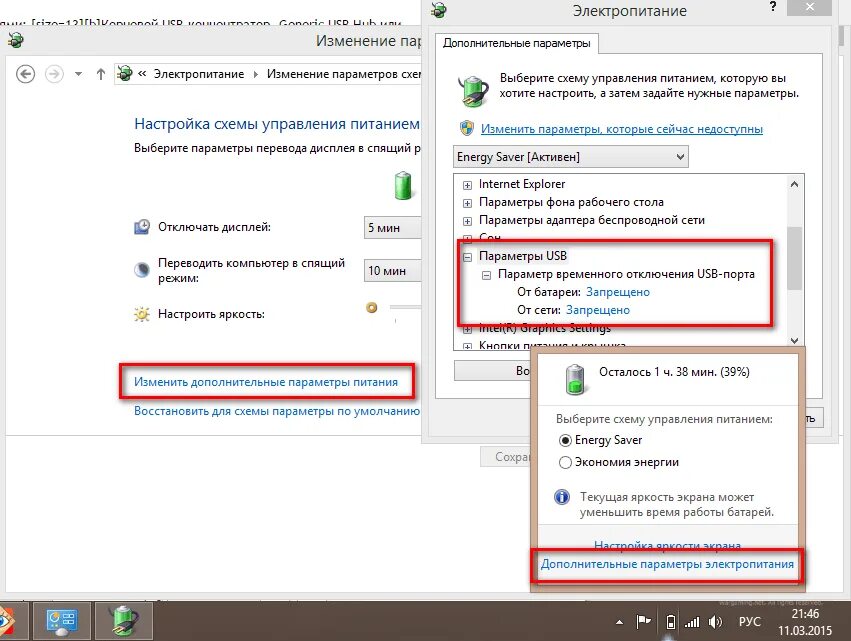Click Восстановить для схемы параметры по умолчанию
Viewport: 851px width, 641px height.
pyautogui.click(x=277, y=411)
